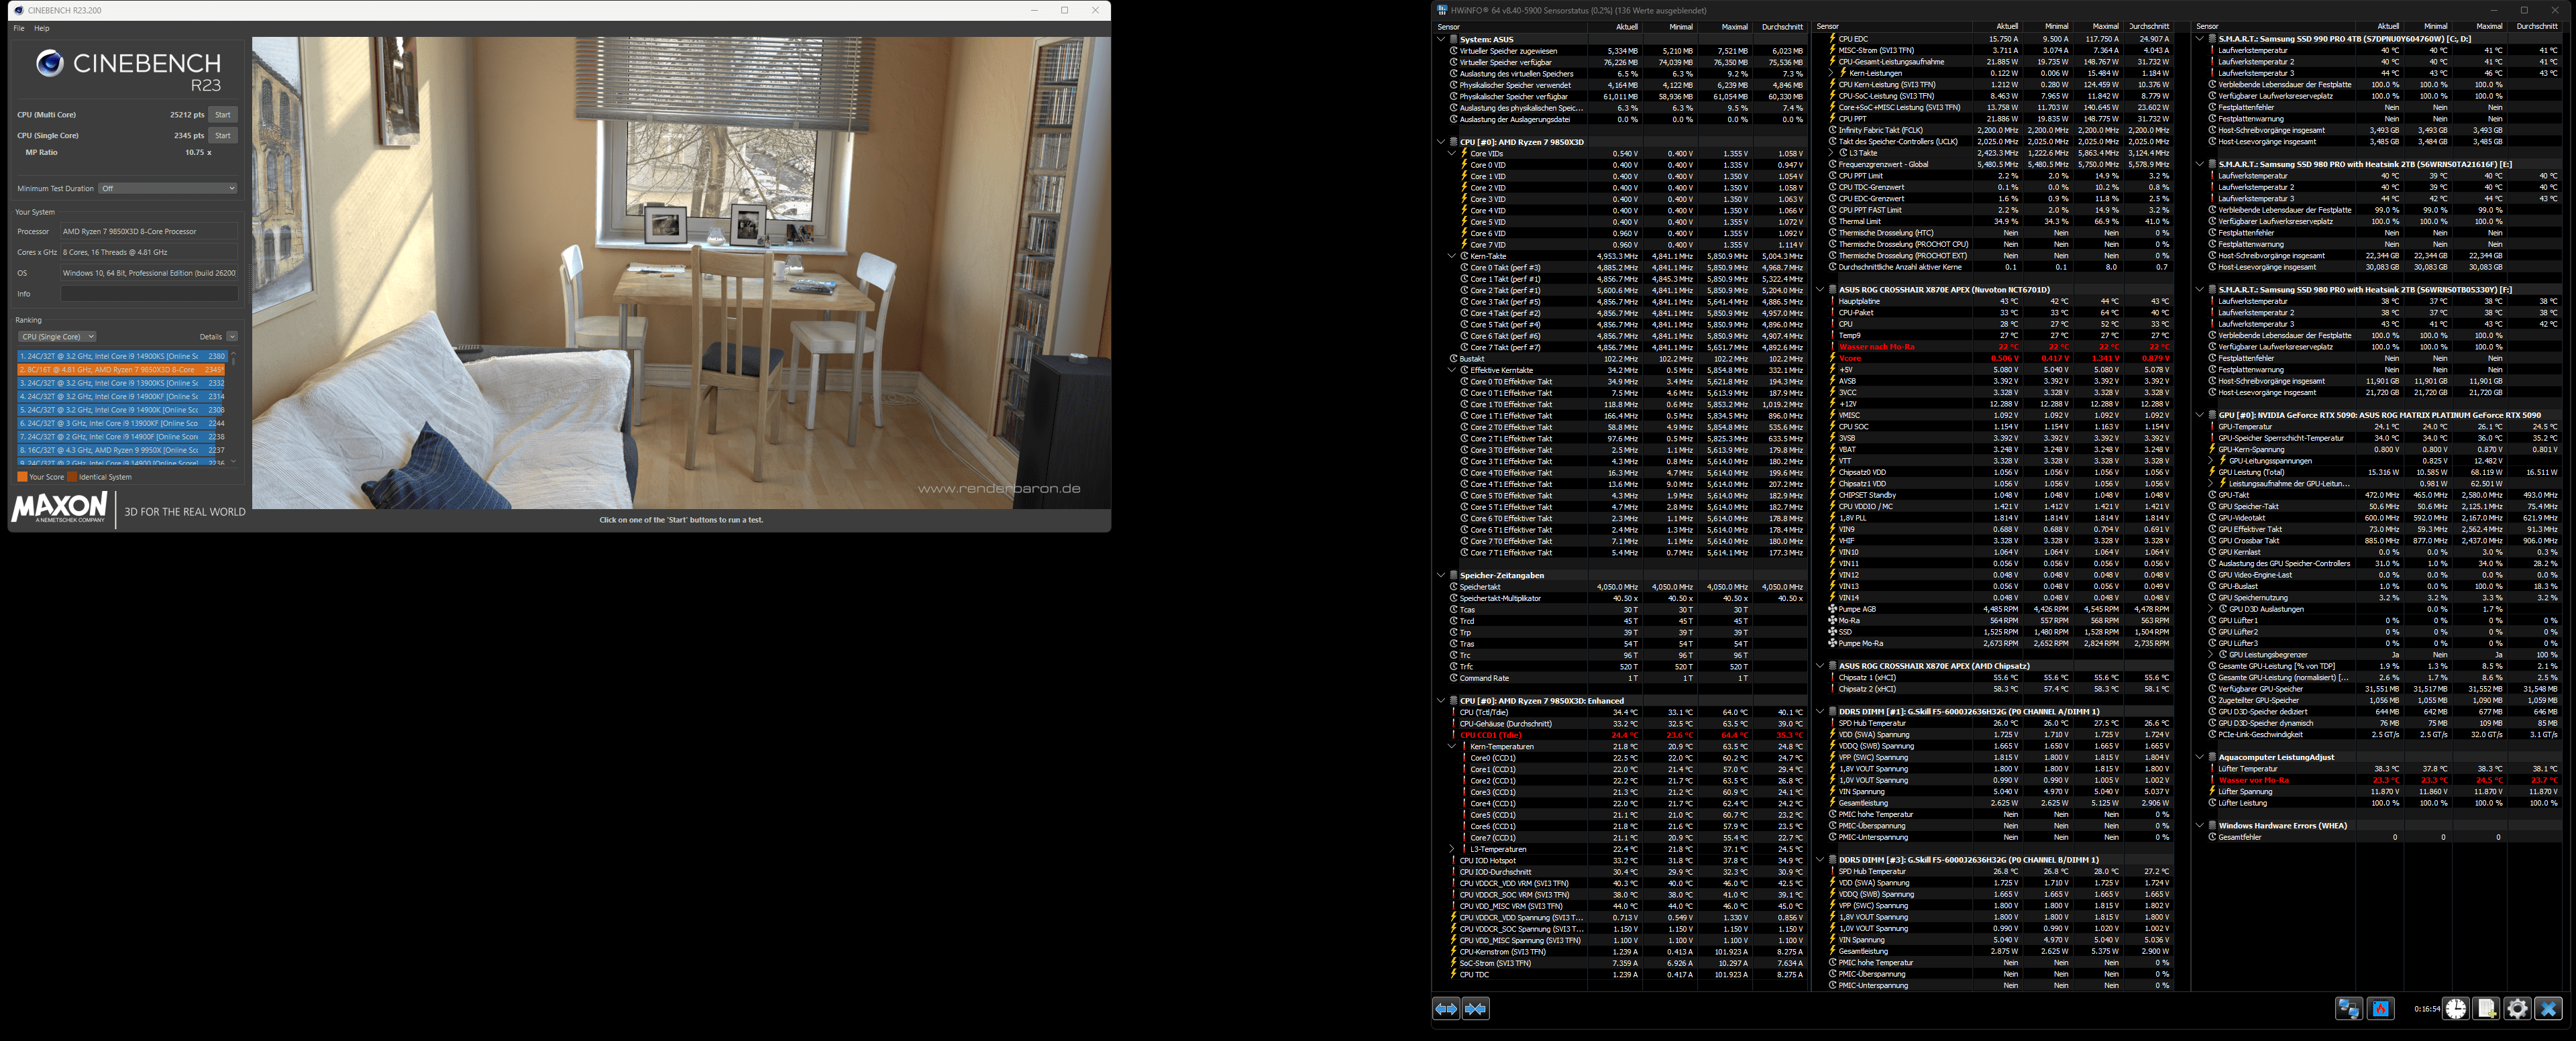
Task: Click the collapse columns arrows icon in HWiNFO
Action: pos(1475,1009)
